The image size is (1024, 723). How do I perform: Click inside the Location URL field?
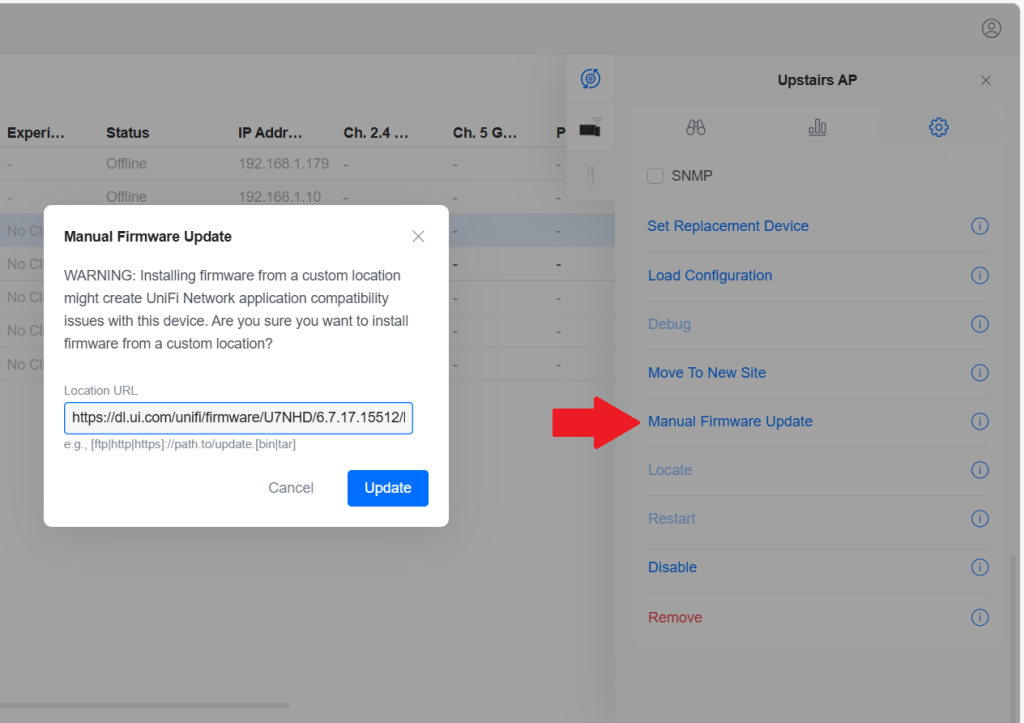tap(238, 417)
